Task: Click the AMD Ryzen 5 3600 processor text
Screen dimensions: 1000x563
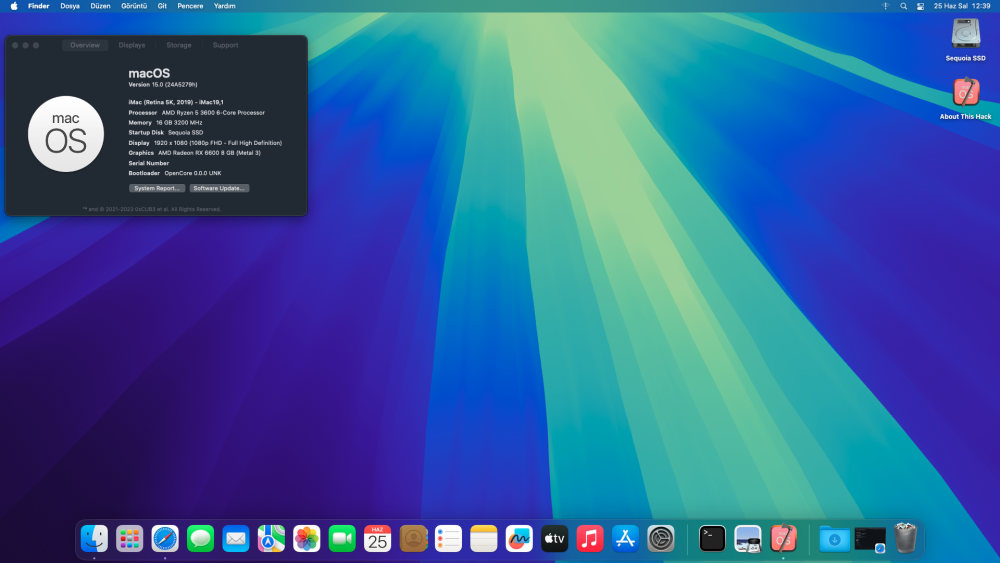Action: click(x=213, y=112)
